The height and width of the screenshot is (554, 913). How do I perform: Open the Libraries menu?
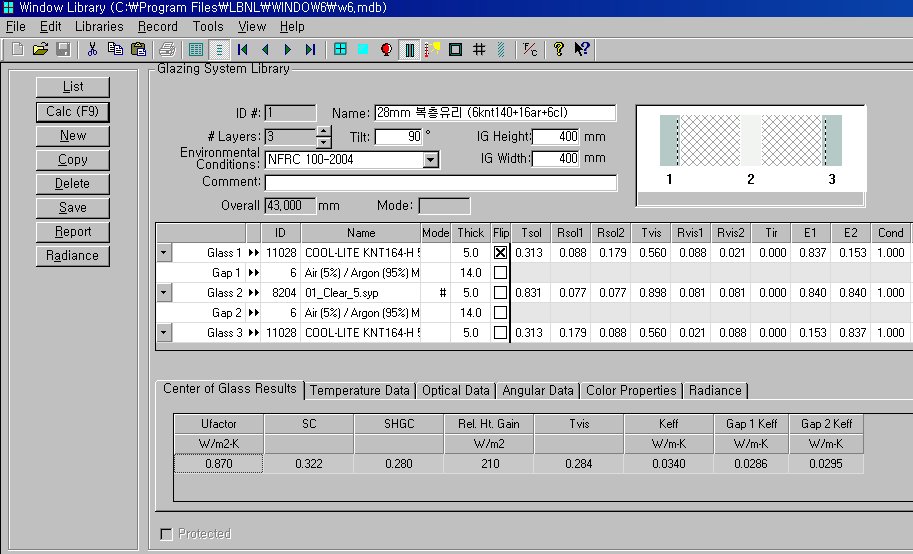[99, 26]
